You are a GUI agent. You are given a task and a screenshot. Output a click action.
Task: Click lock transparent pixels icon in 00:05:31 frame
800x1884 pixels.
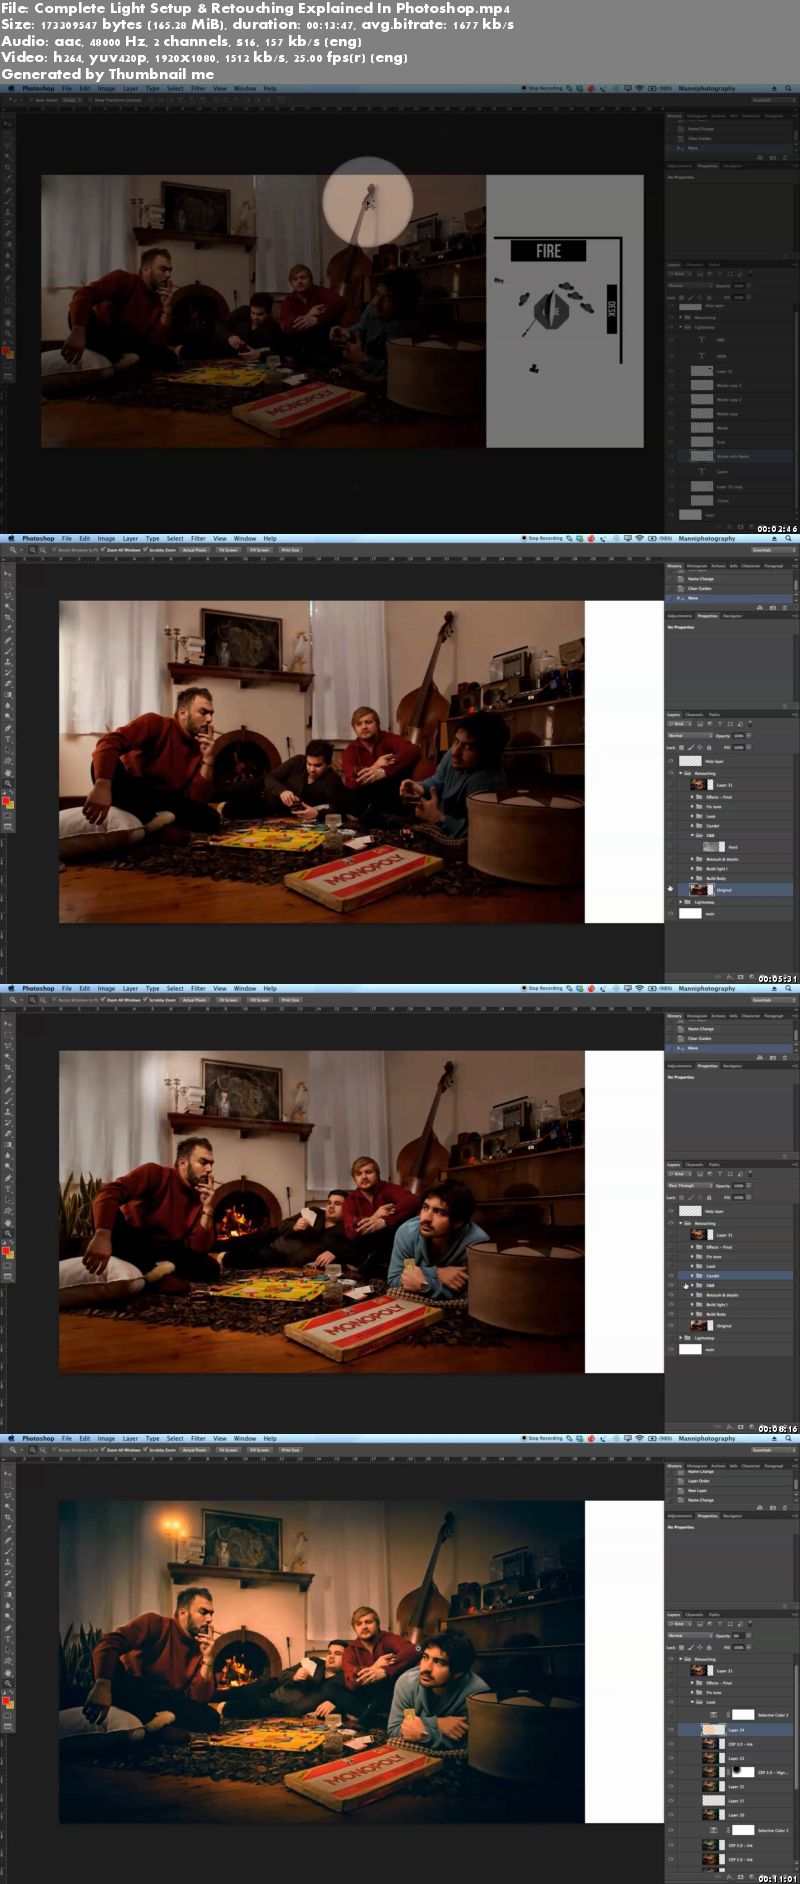coord(681,748)
